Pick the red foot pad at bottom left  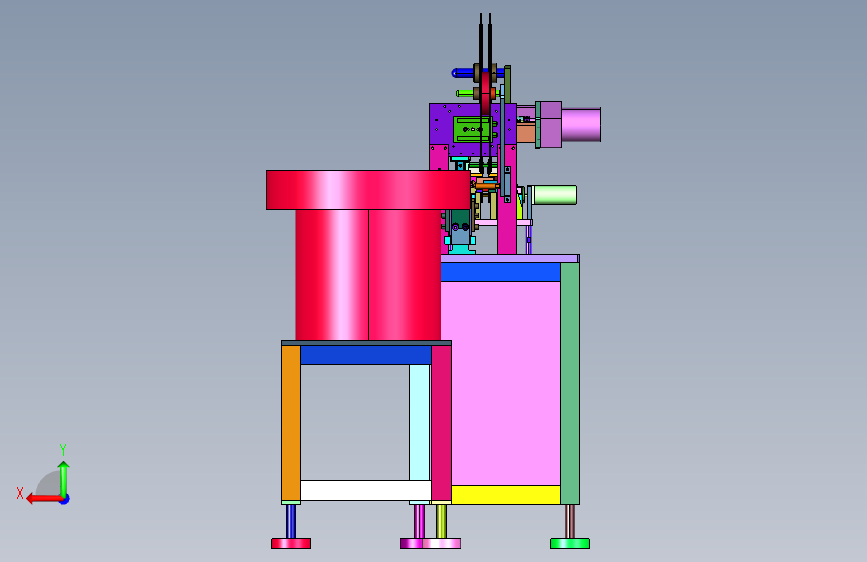pos(291,544)
